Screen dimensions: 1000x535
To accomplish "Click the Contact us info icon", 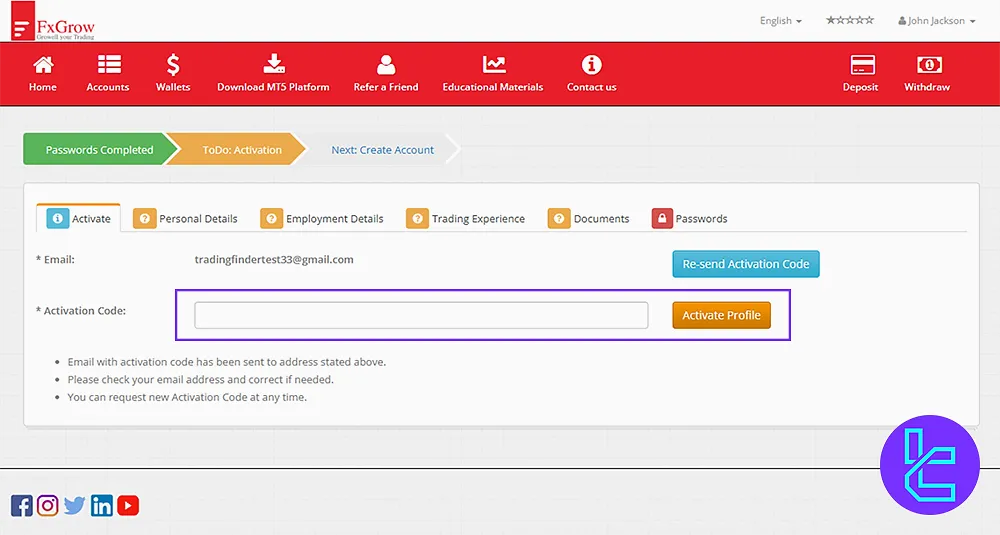I will pyautogui.click(x=591, y=64).
